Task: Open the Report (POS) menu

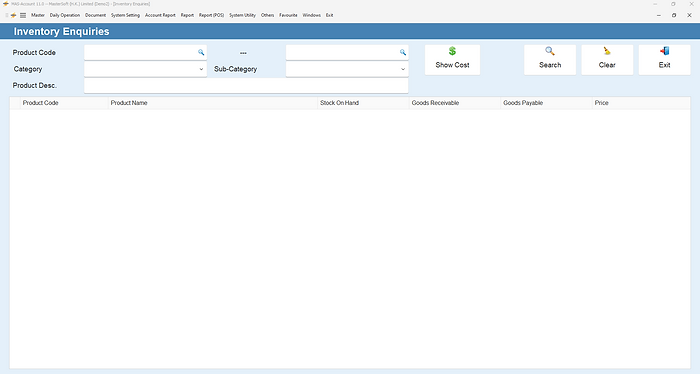Action: pyautogui.click(x=212, y=15)
